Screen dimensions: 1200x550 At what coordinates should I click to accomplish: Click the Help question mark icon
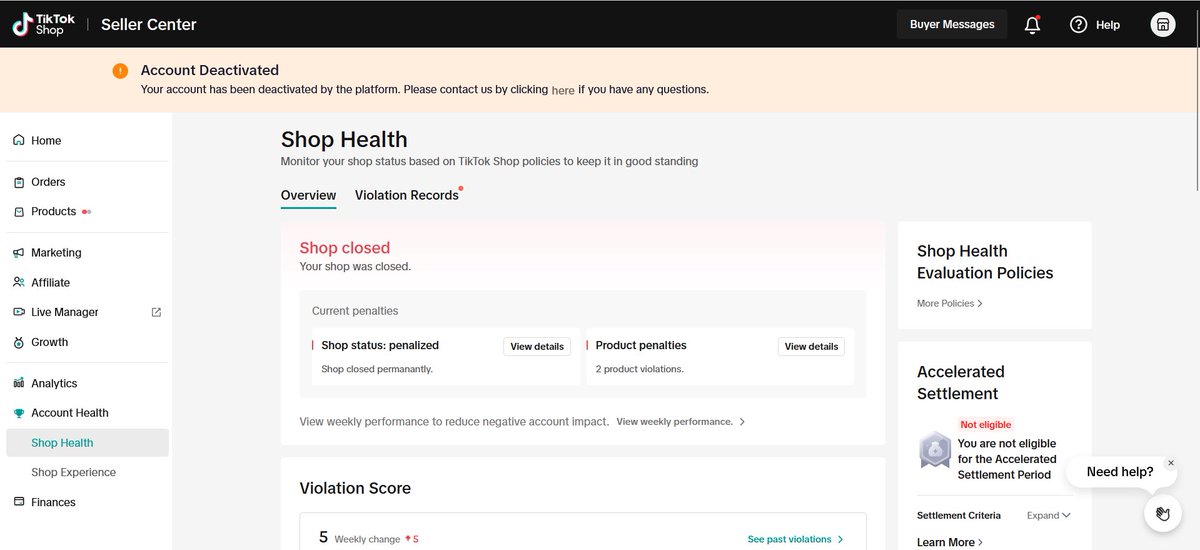coord(1078,25)
